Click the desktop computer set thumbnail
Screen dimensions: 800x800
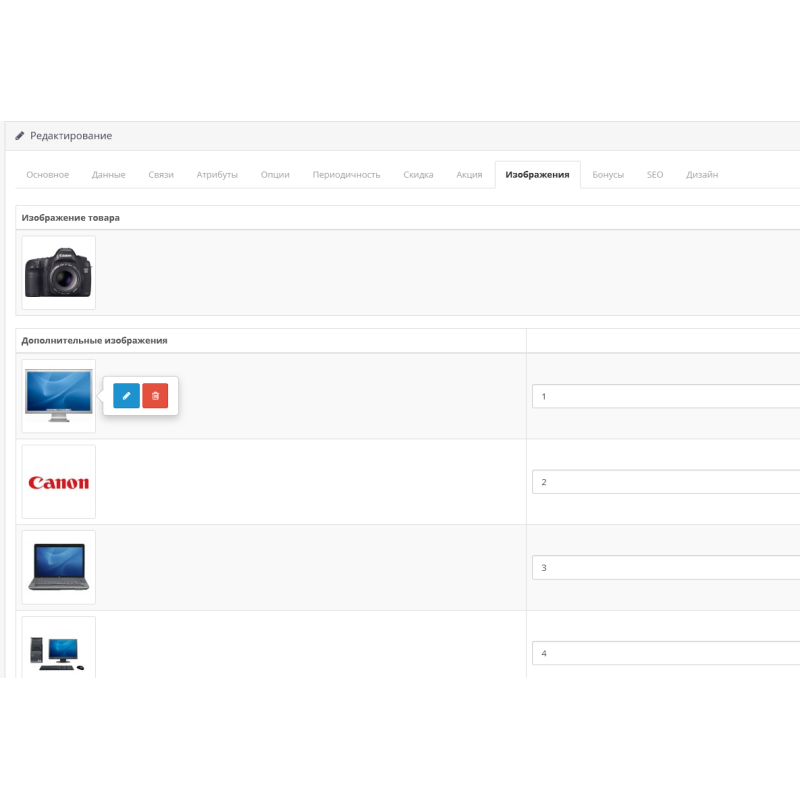coord(59,650)
